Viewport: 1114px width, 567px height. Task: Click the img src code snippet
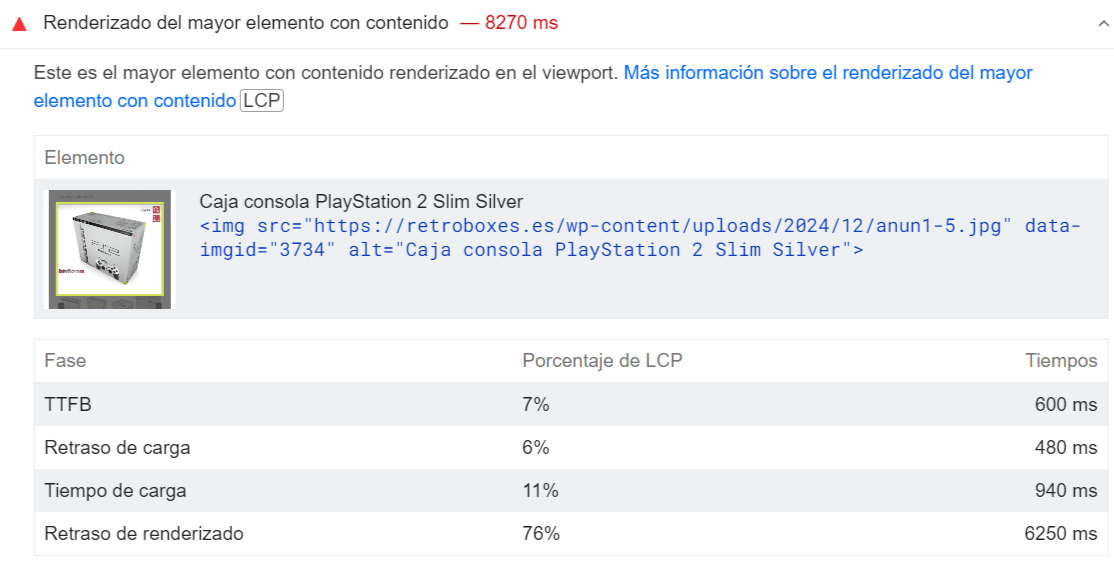639,238
